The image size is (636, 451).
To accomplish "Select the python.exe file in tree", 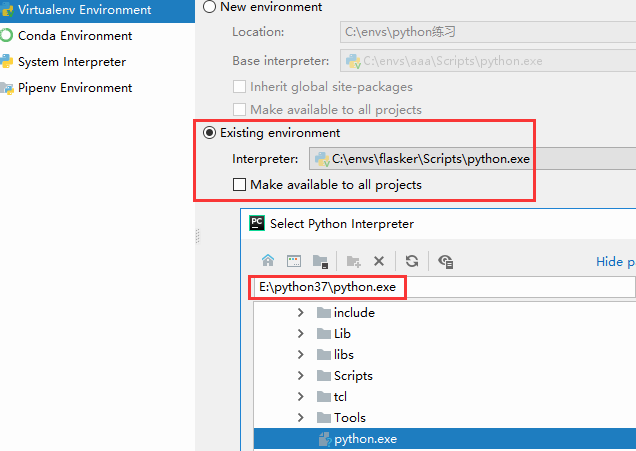I will point(365,438).
